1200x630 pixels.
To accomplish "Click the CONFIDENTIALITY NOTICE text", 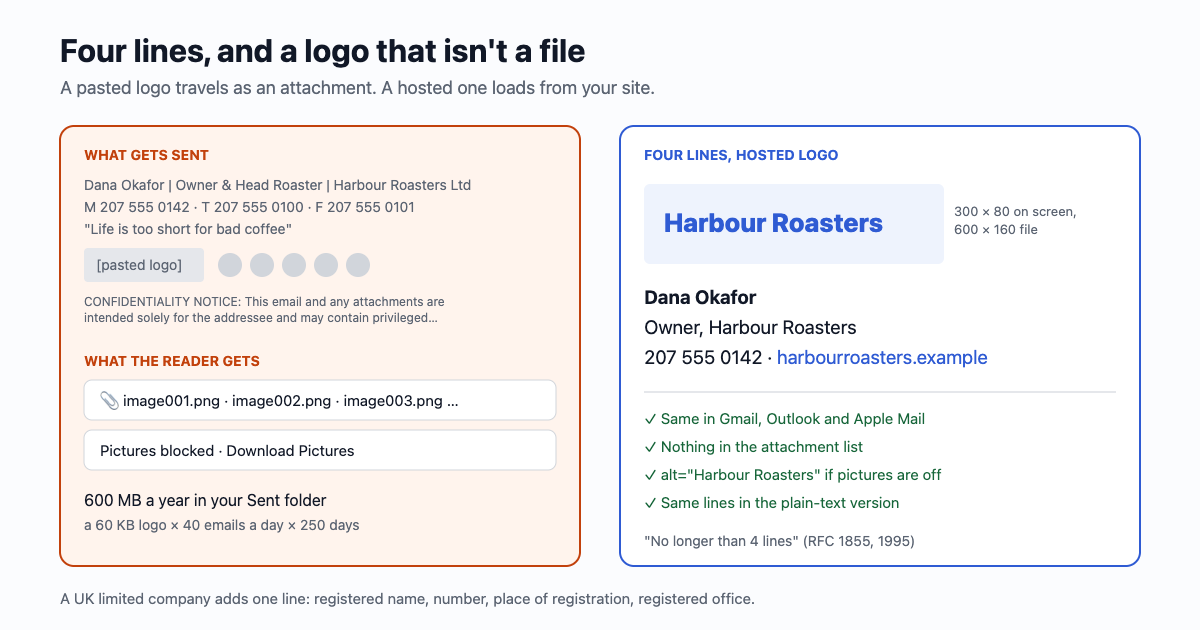I will [x=264, y=310].
